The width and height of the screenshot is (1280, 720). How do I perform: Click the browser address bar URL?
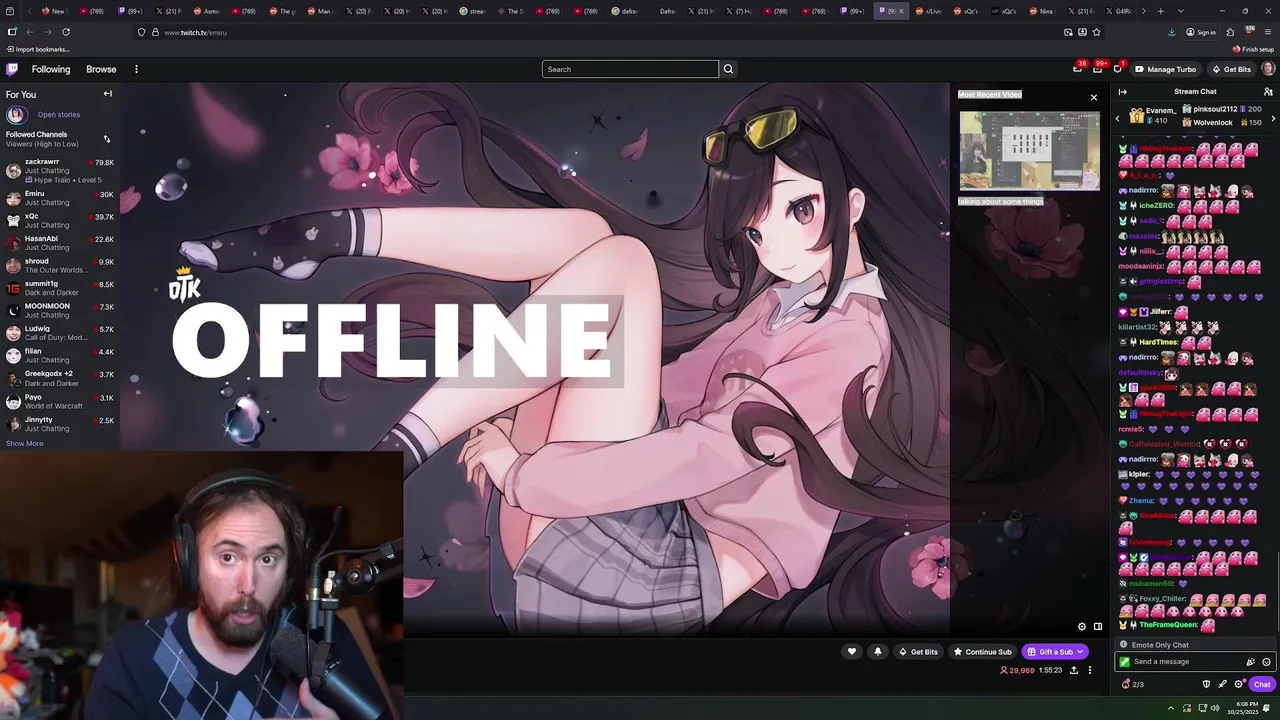click(x=195, y=32)
